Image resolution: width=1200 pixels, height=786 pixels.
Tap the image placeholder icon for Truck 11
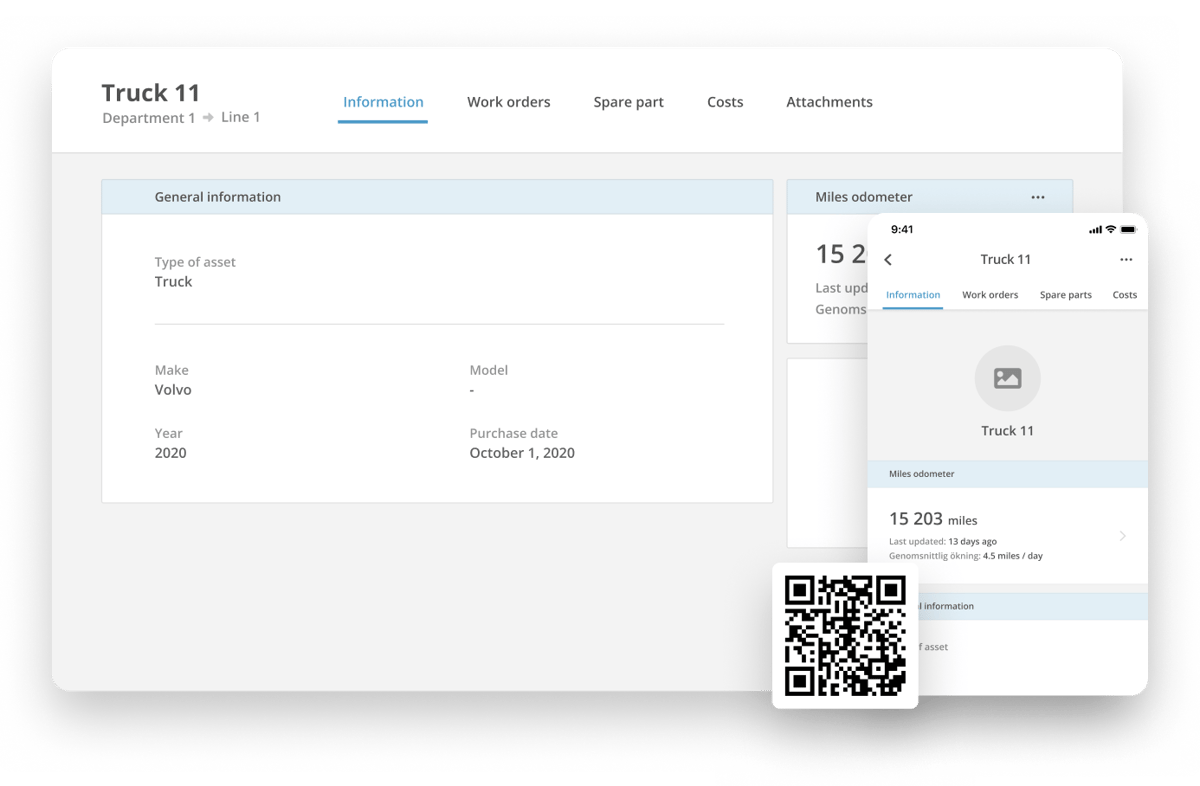[1007, 379]
